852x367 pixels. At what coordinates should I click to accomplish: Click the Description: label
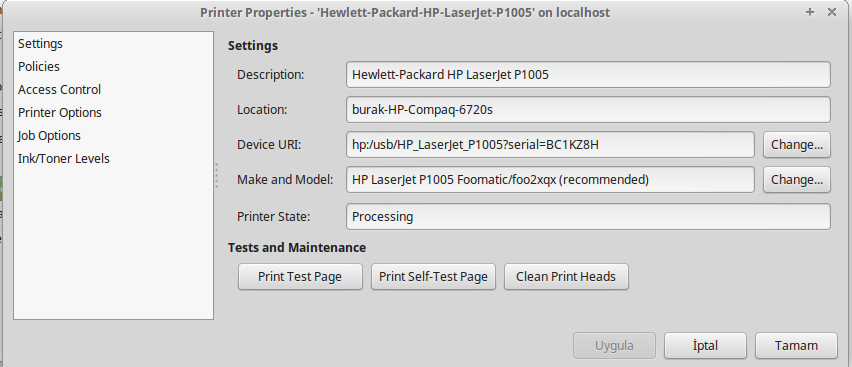271,74
